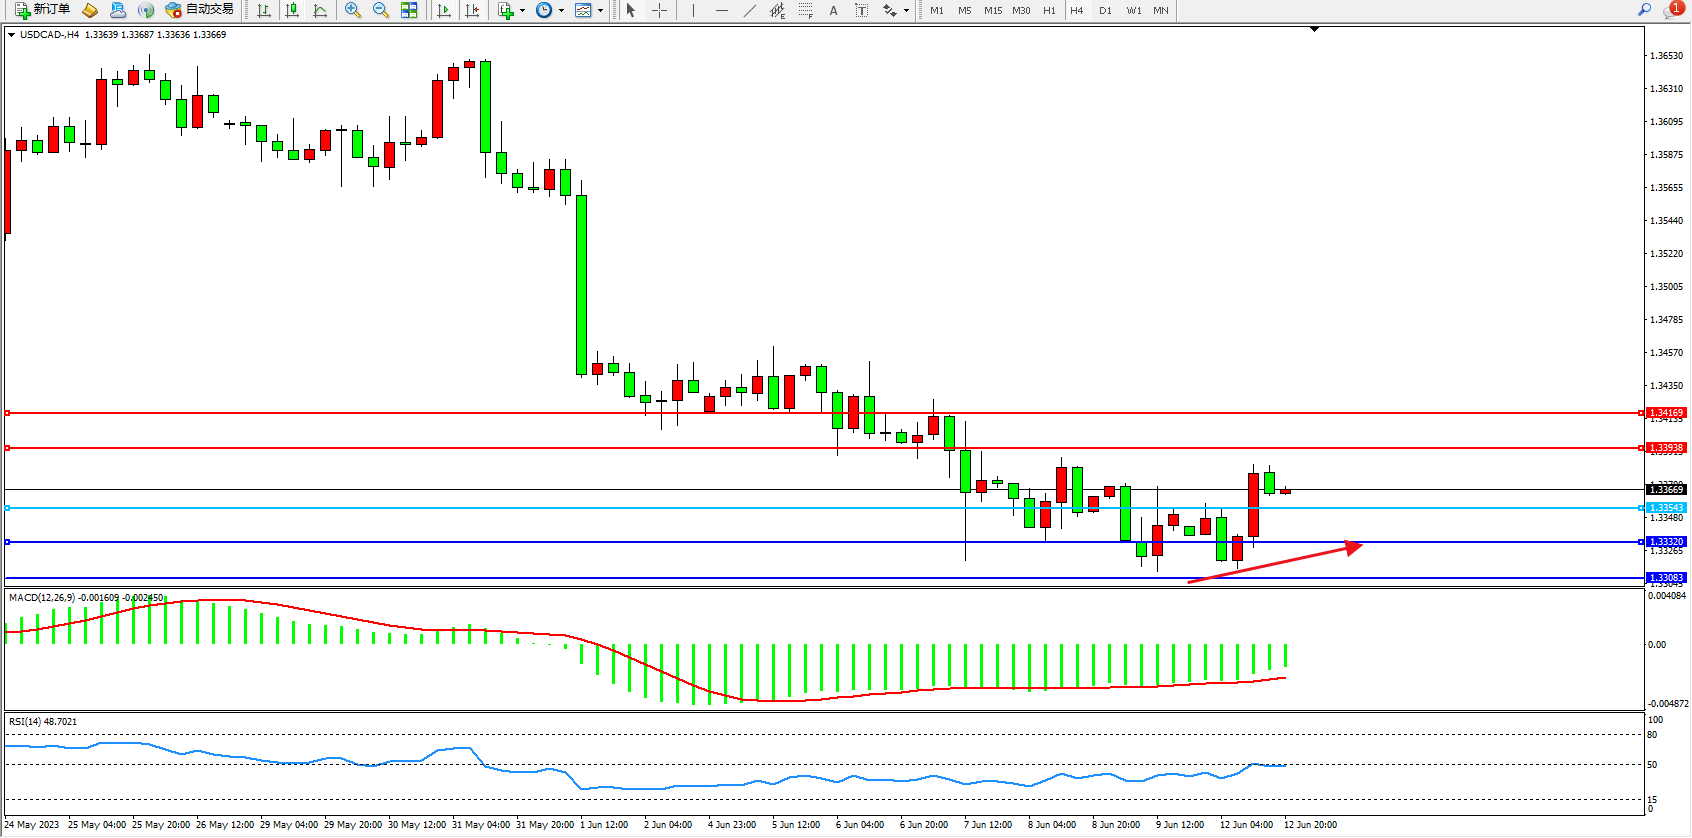Pick the Fibonacci retracement tool
This screenshot has height=838, width=1692.
805,10
